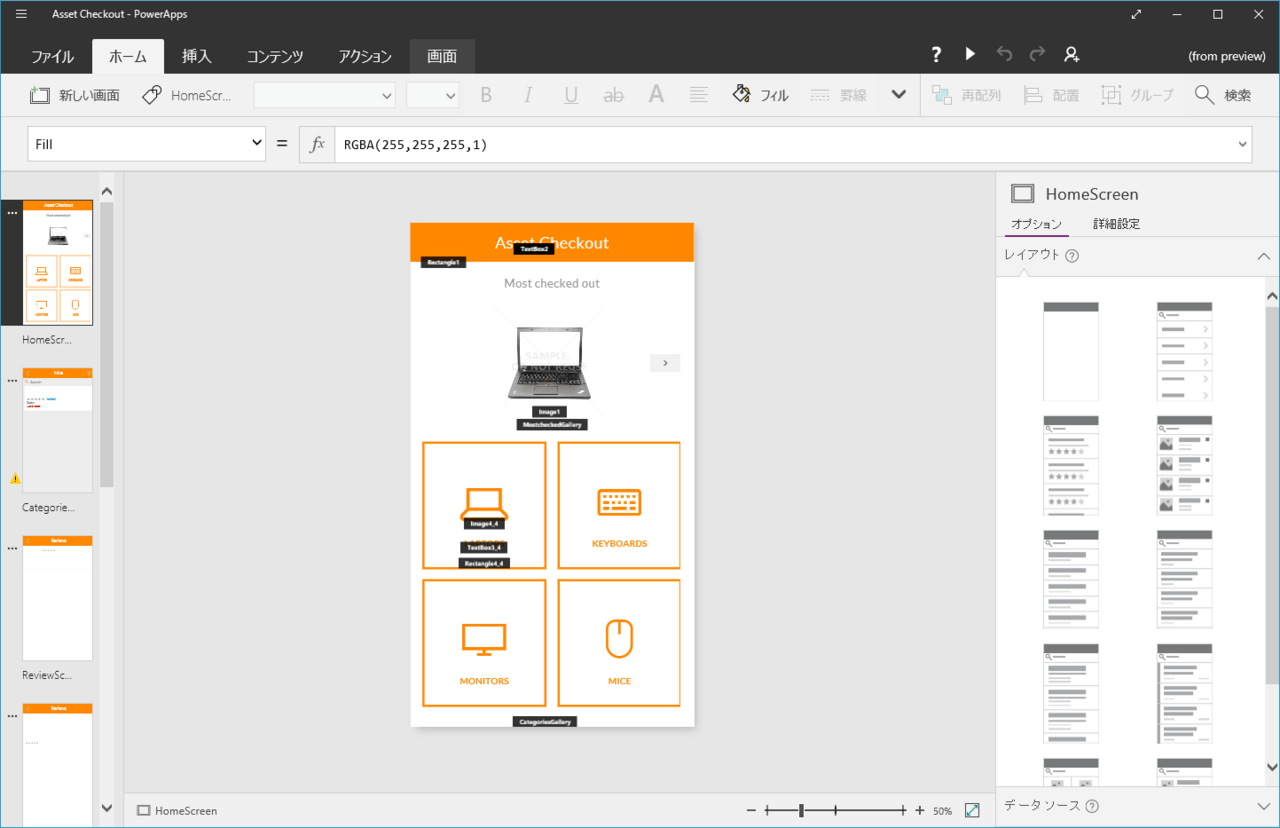The width and height of the screenshot is (1280, 828).
Task: Click the undo arrow icon
Action: [x=1004, y=55]
